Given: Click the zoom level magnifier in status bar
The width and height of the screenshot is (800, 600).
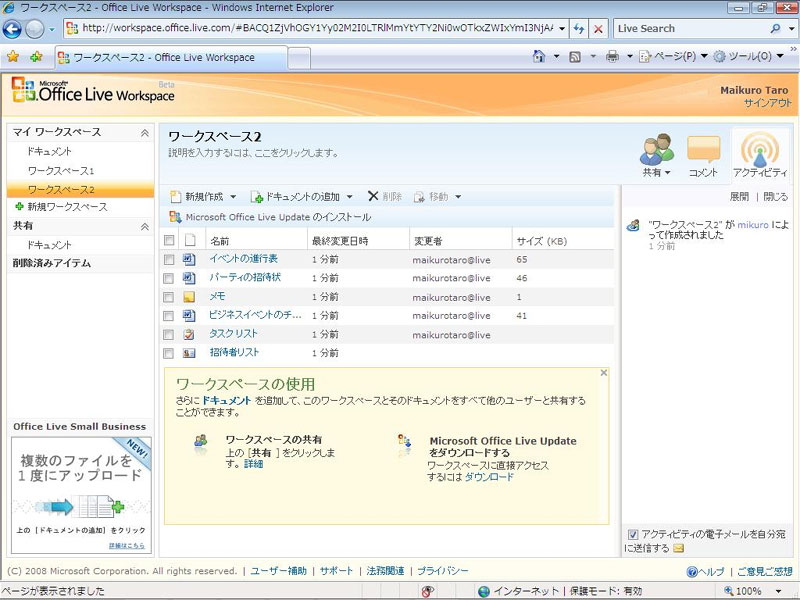Looking at the screenshot, I should tap(729, 591).
